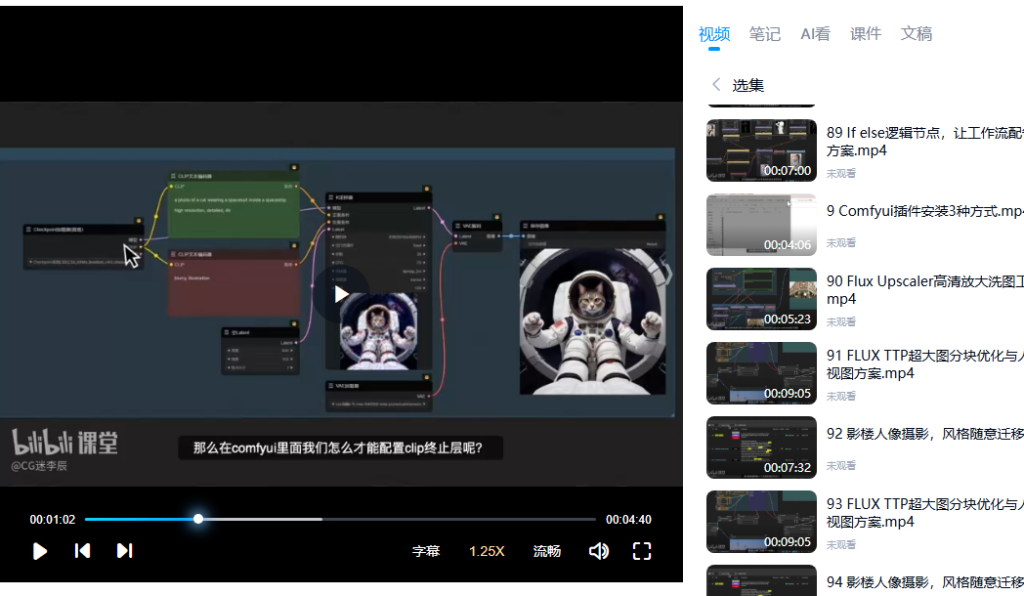Select title 90 Flux Upscaler高清放大洗图

[925, 290]
